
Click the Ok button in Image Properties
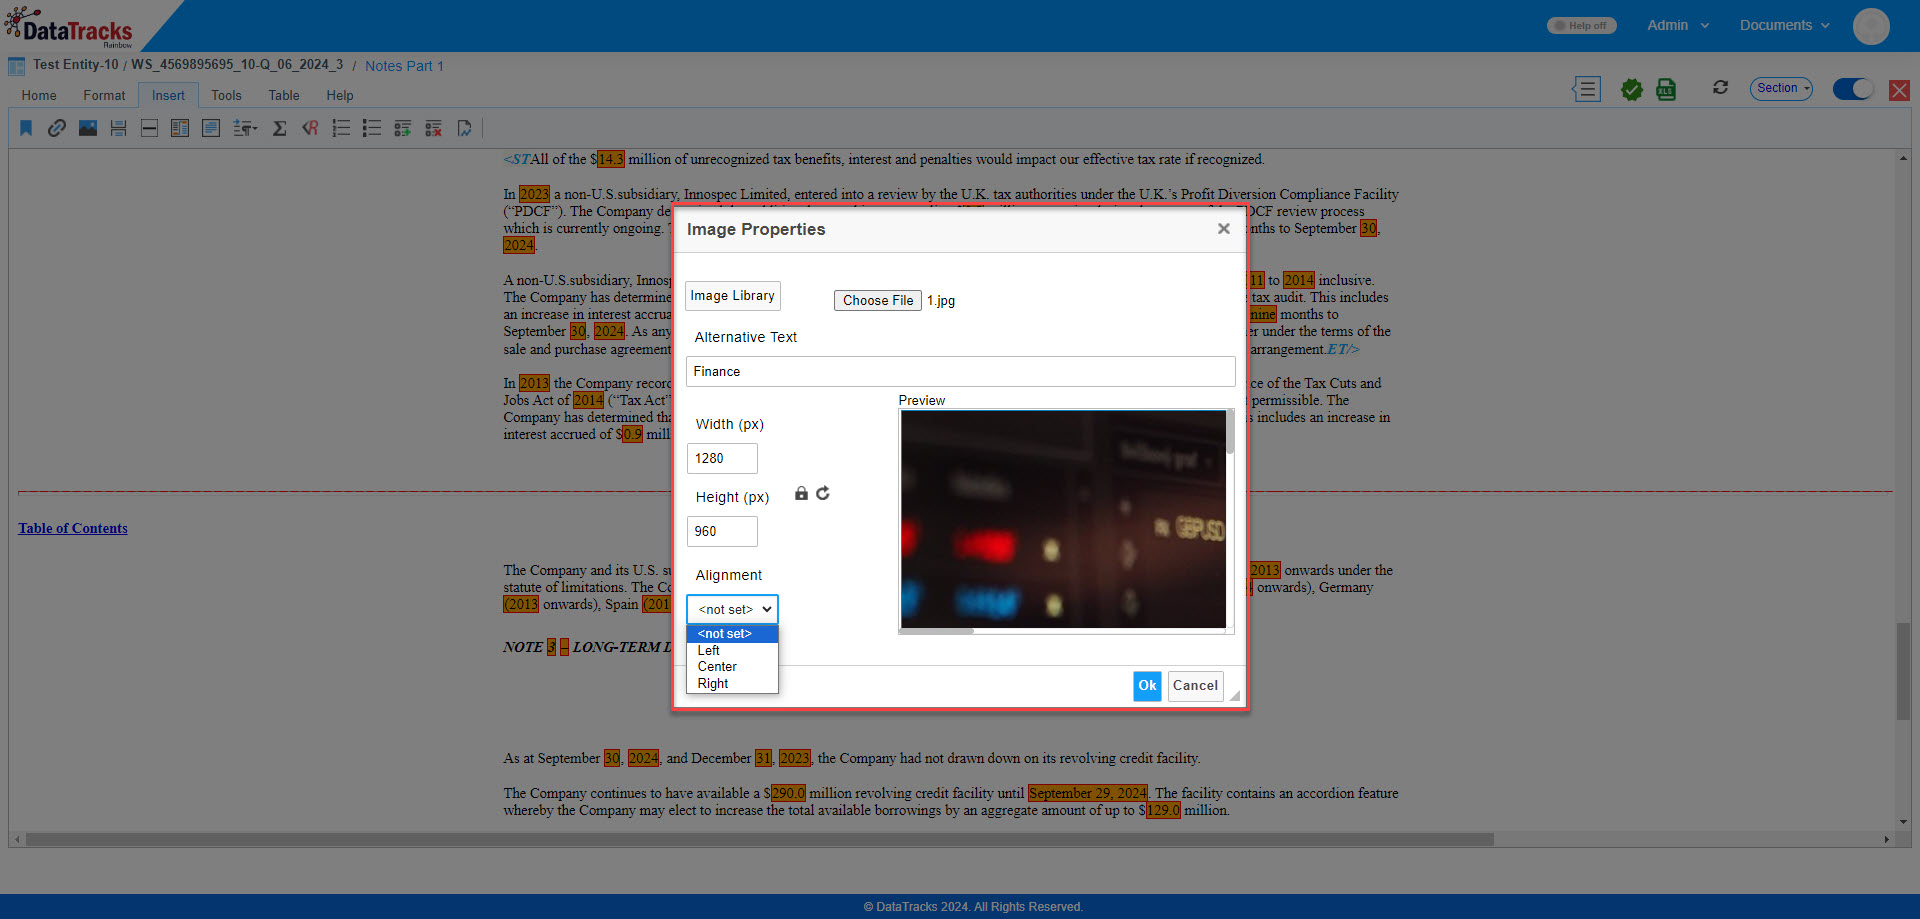click(1147, 686)
